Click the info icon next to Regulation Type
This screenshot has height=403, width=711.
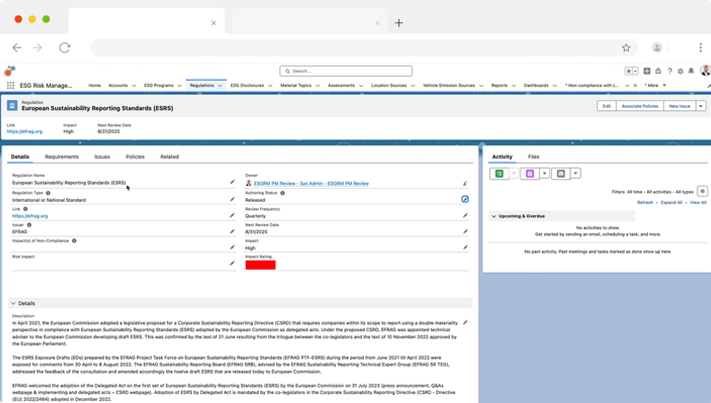pyautogui.click(x=48, y=193)
